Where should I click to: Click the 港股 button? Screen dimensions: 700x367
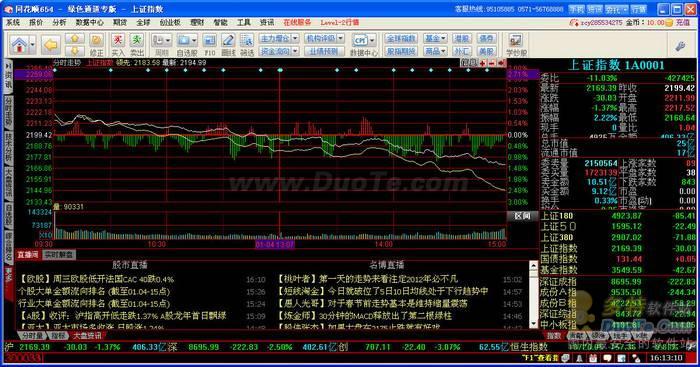click(x=462, y=39)
